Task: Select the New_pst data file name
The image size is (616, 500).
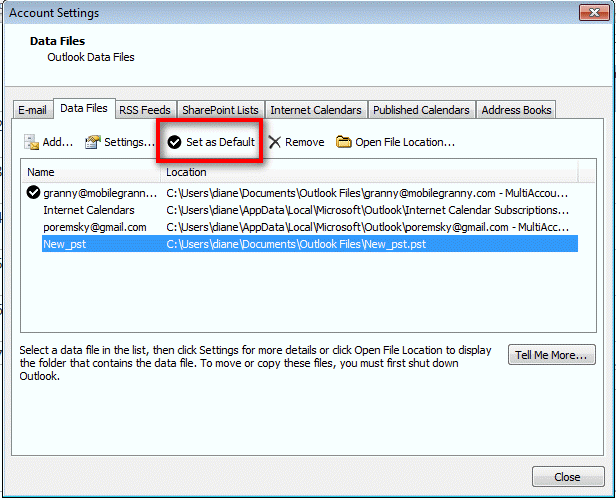Action: [64, 244]
